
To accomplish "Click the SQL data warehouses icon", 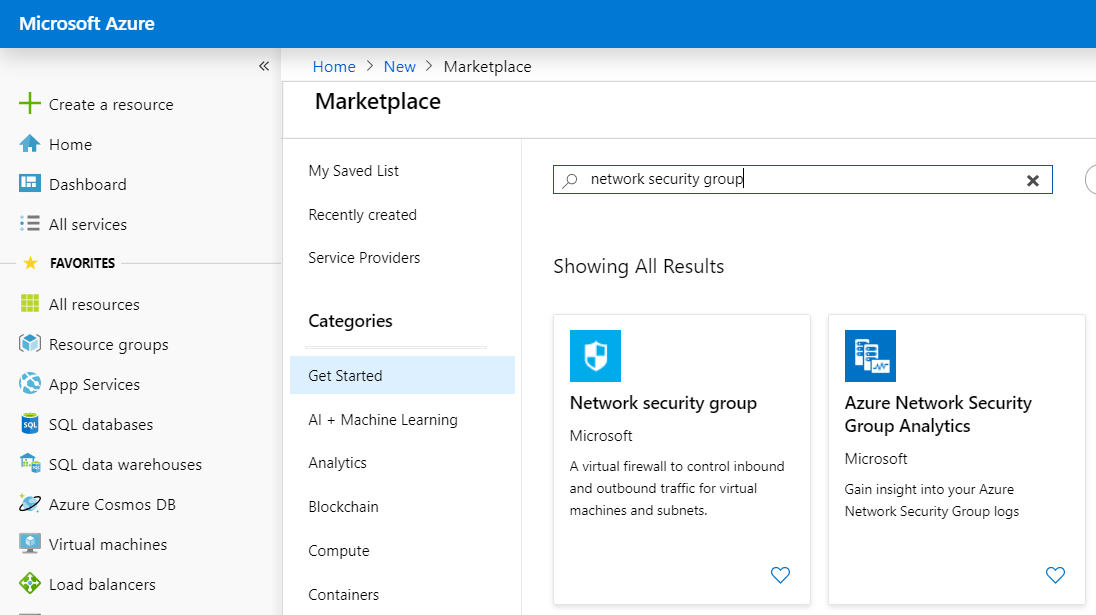I will tap(29, 463).
